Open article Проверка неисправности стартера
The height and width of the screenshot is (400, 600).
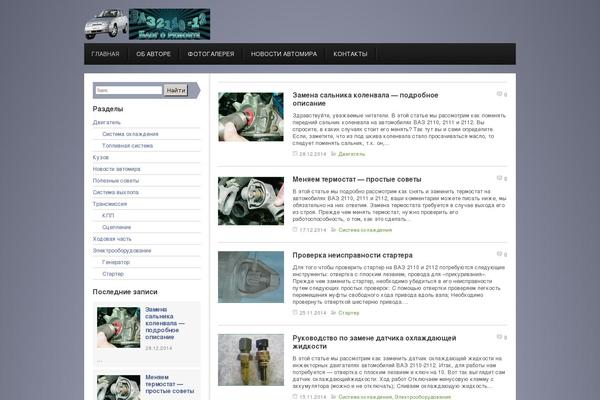pos(352,255)
